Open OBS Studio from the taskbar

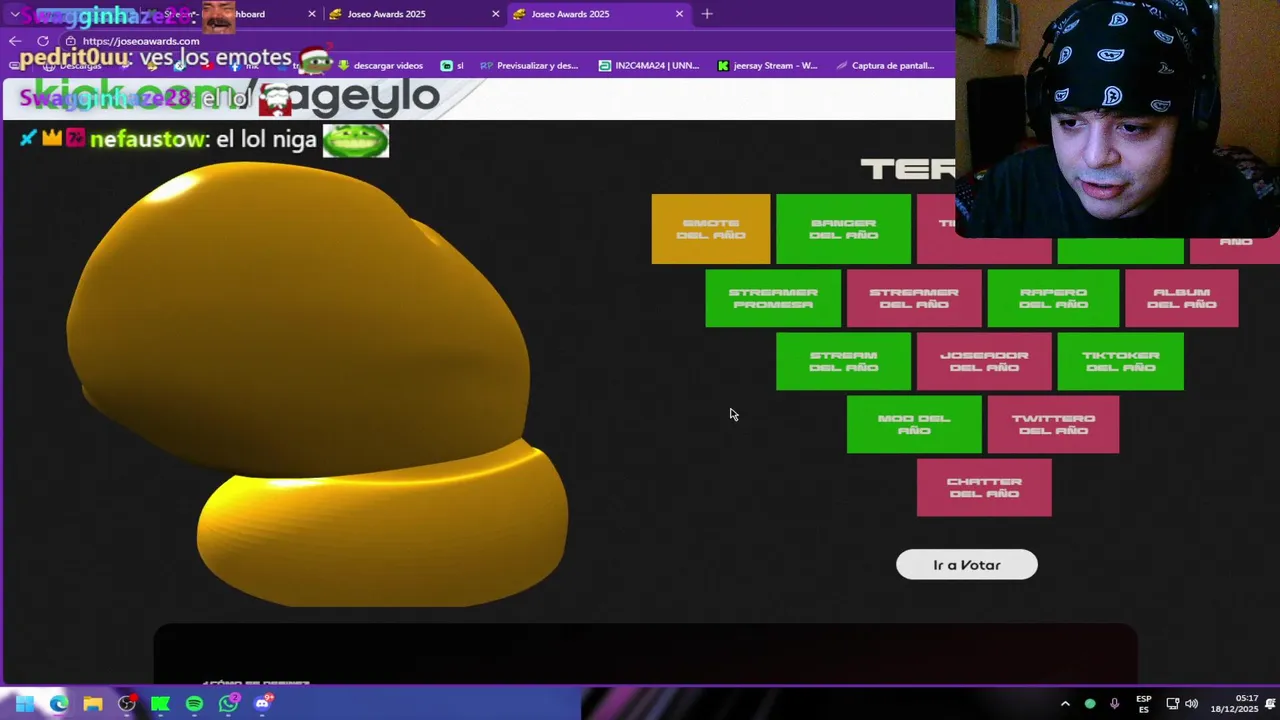click(x=127, y=704)
